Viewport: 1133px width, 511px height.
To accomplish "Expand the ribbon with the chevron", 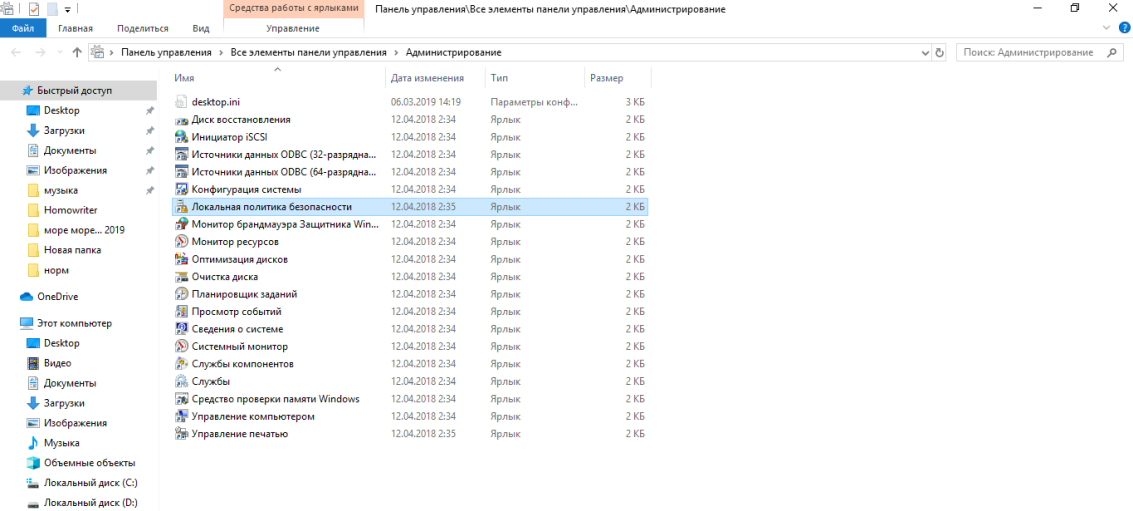I will (1108, 27).
